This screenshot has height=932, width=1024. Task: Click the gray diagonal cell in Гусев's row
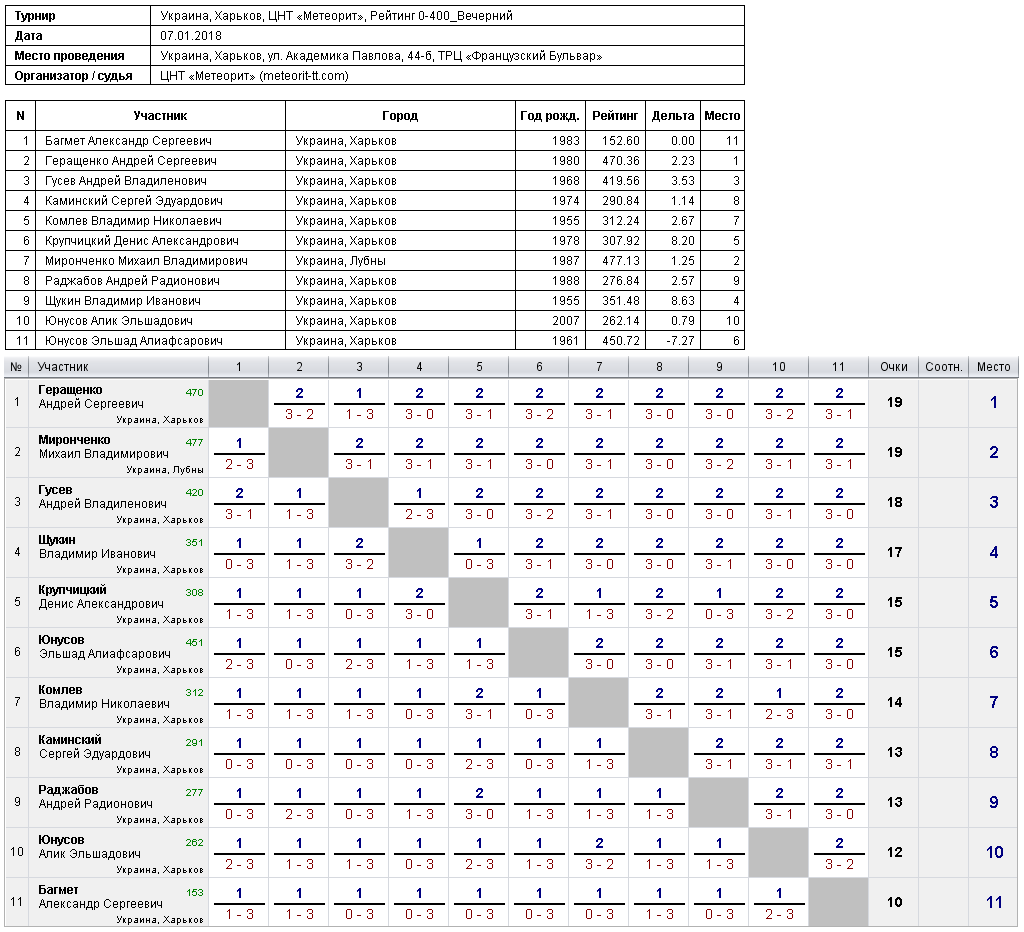pyautogui.click(x=359, y=502)
